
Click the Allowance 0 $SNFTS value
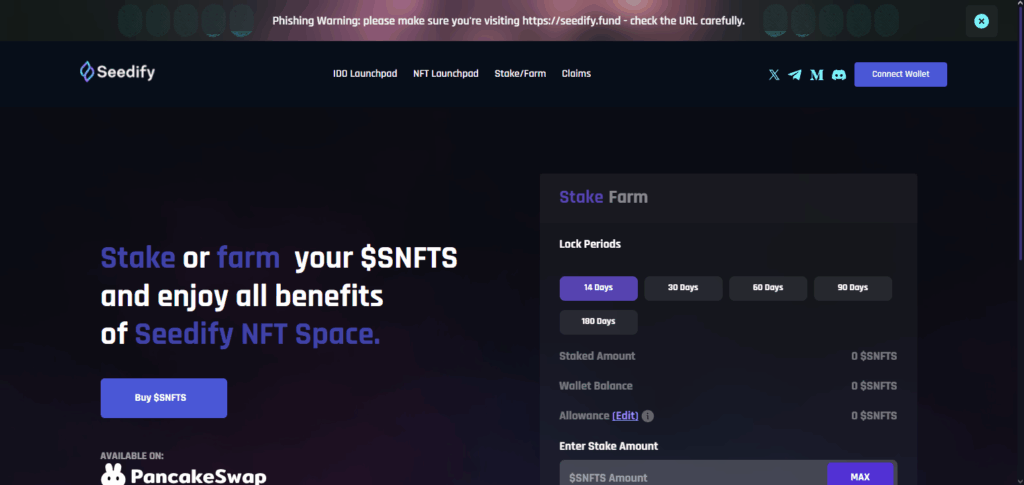(x=874, y=416)
